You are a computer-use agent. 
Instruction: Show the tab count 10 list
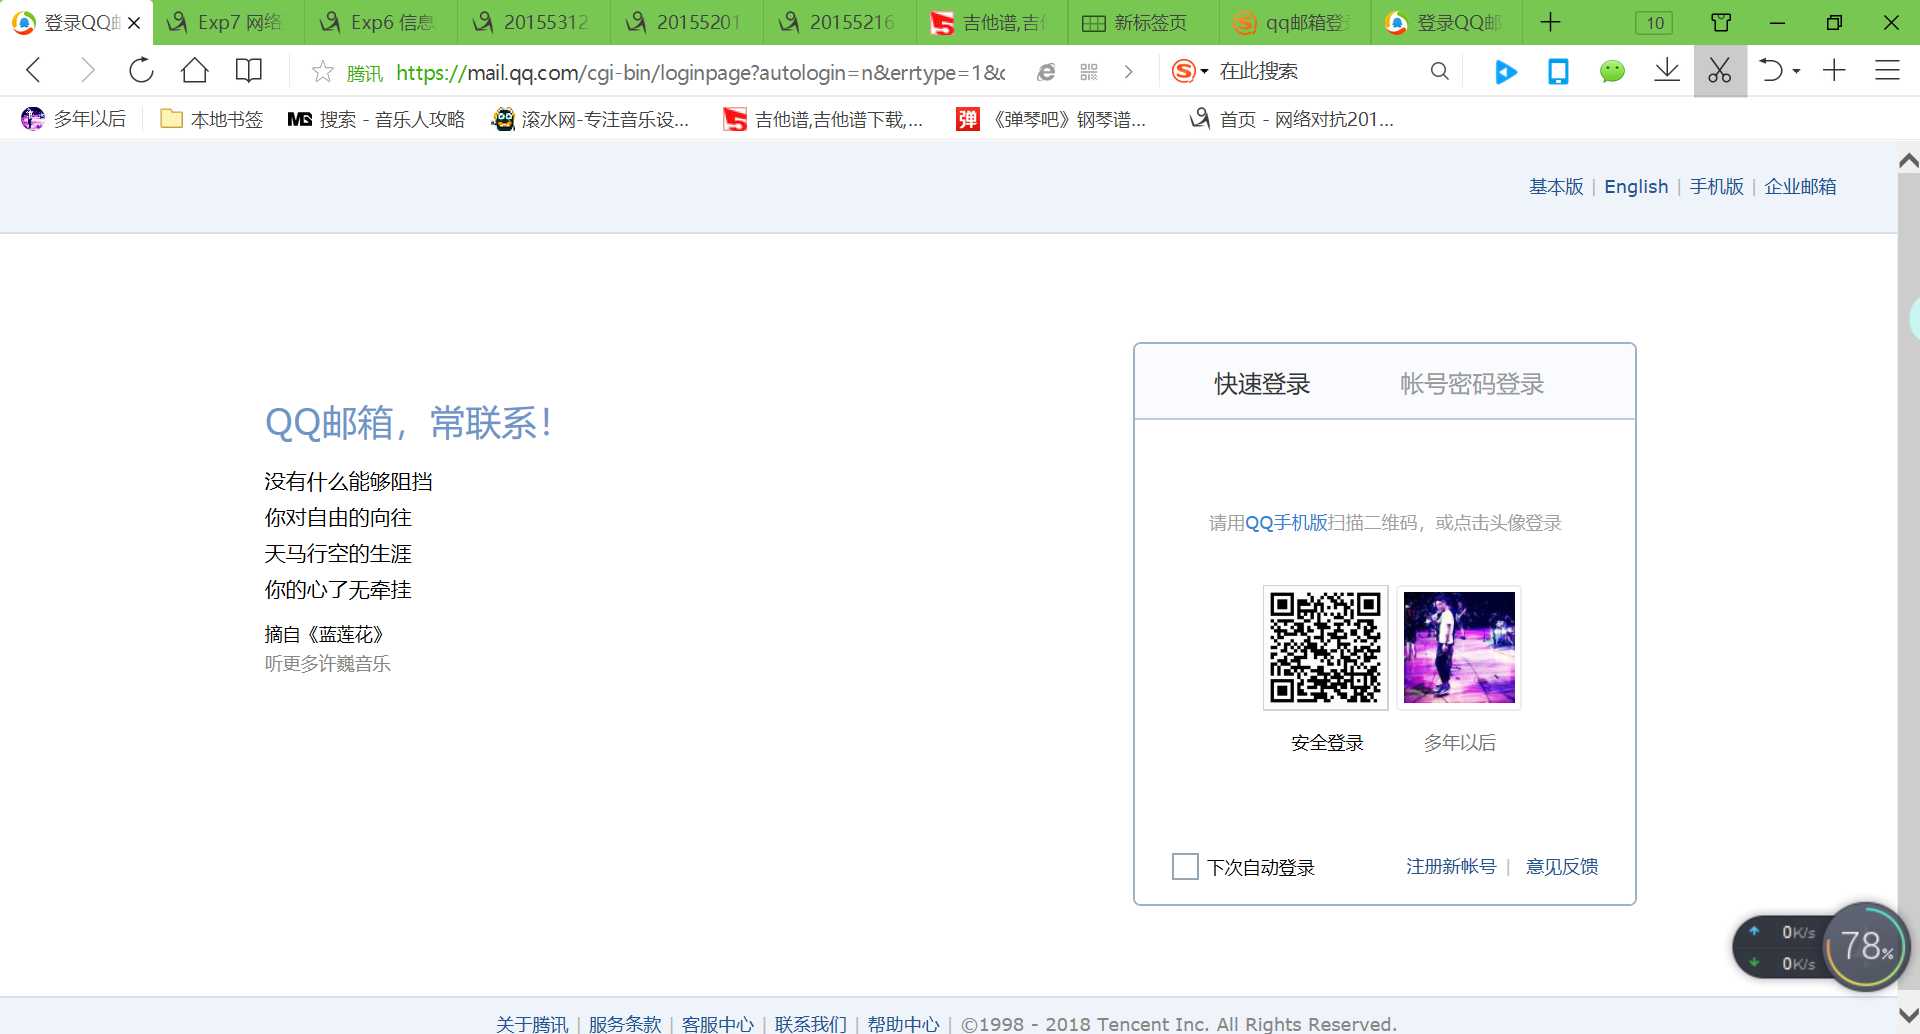point(1654,22)
